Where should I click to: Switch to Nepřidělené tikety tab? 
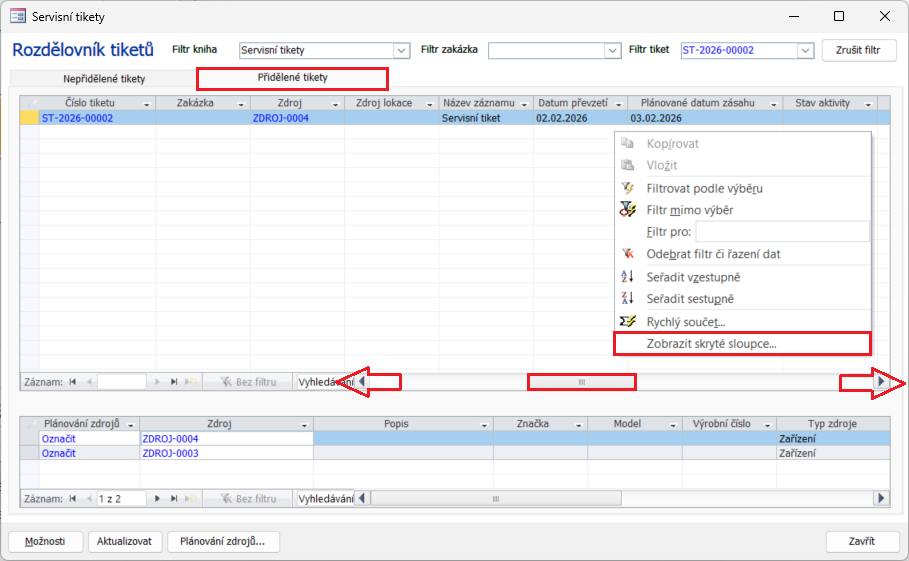104,78
